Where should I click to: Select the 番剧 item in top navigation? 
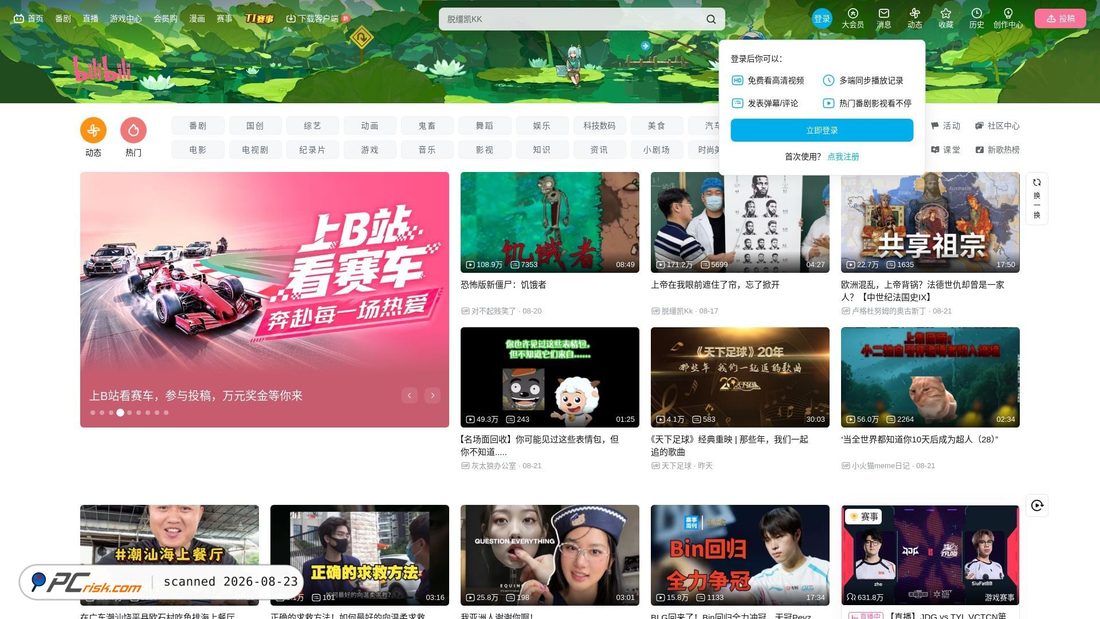63,19
